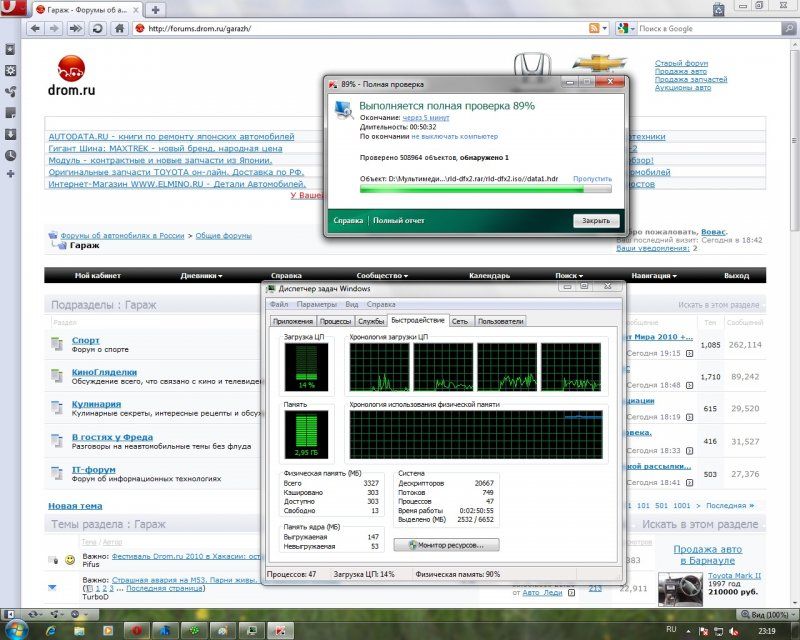Open the Спорт subforum

click(x=85, y=340)
